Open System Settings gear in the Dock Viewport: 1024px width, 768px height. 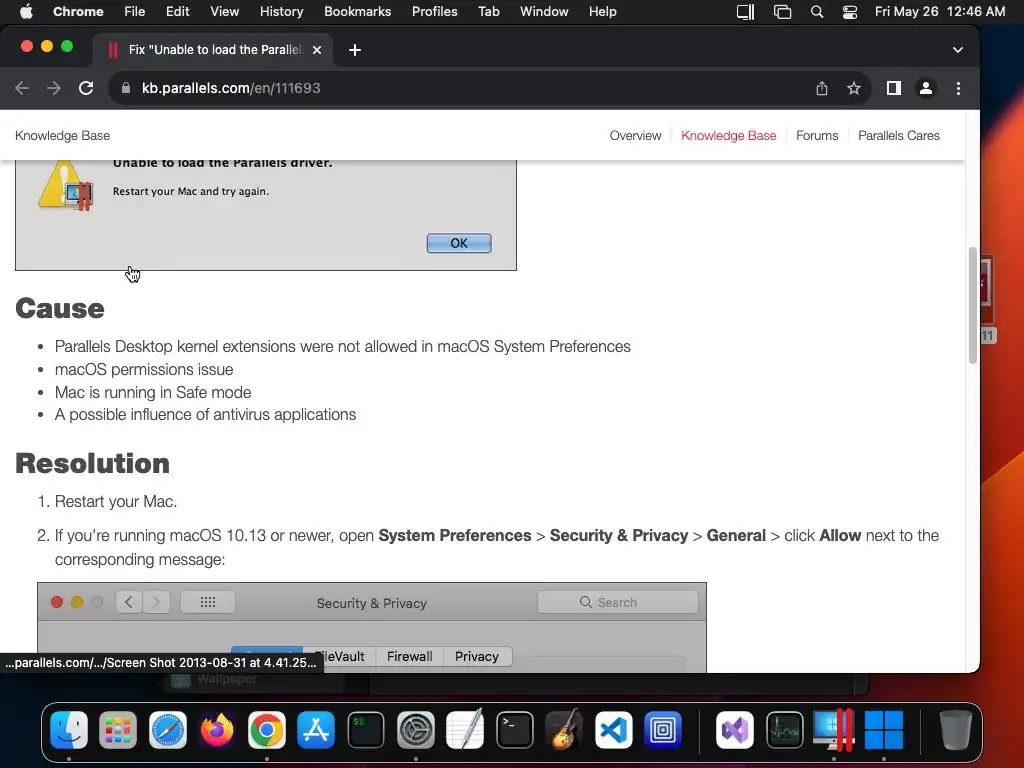tap(415, 729)
